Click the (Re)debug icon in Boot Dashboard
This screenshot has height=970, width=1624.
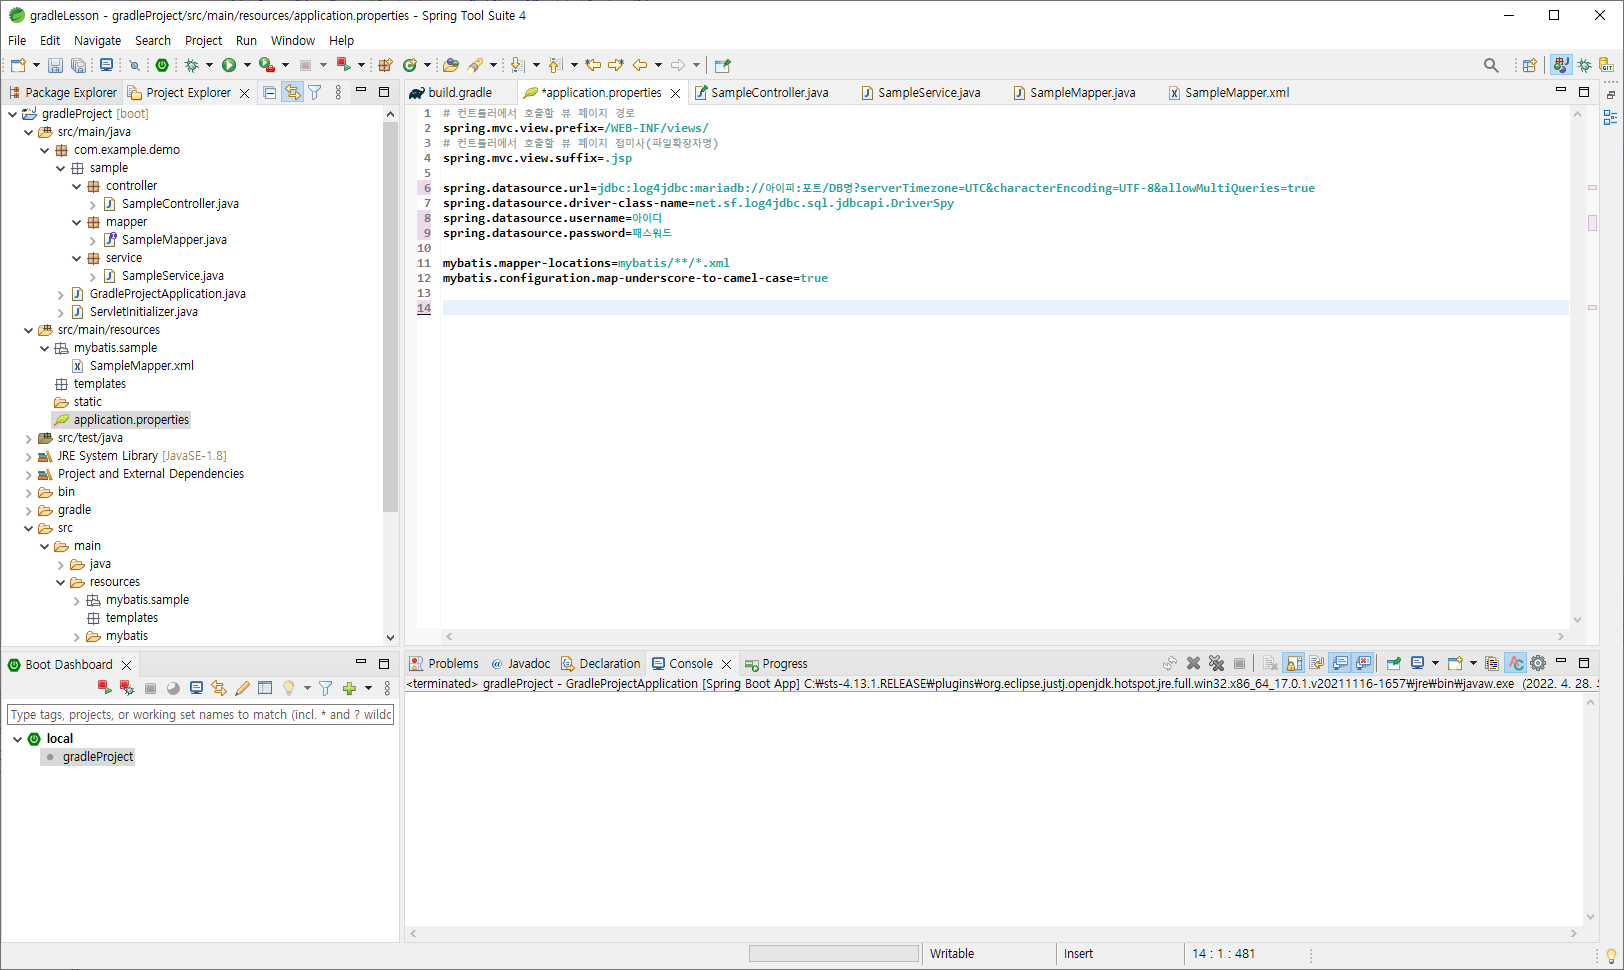(x=127, y=688)
